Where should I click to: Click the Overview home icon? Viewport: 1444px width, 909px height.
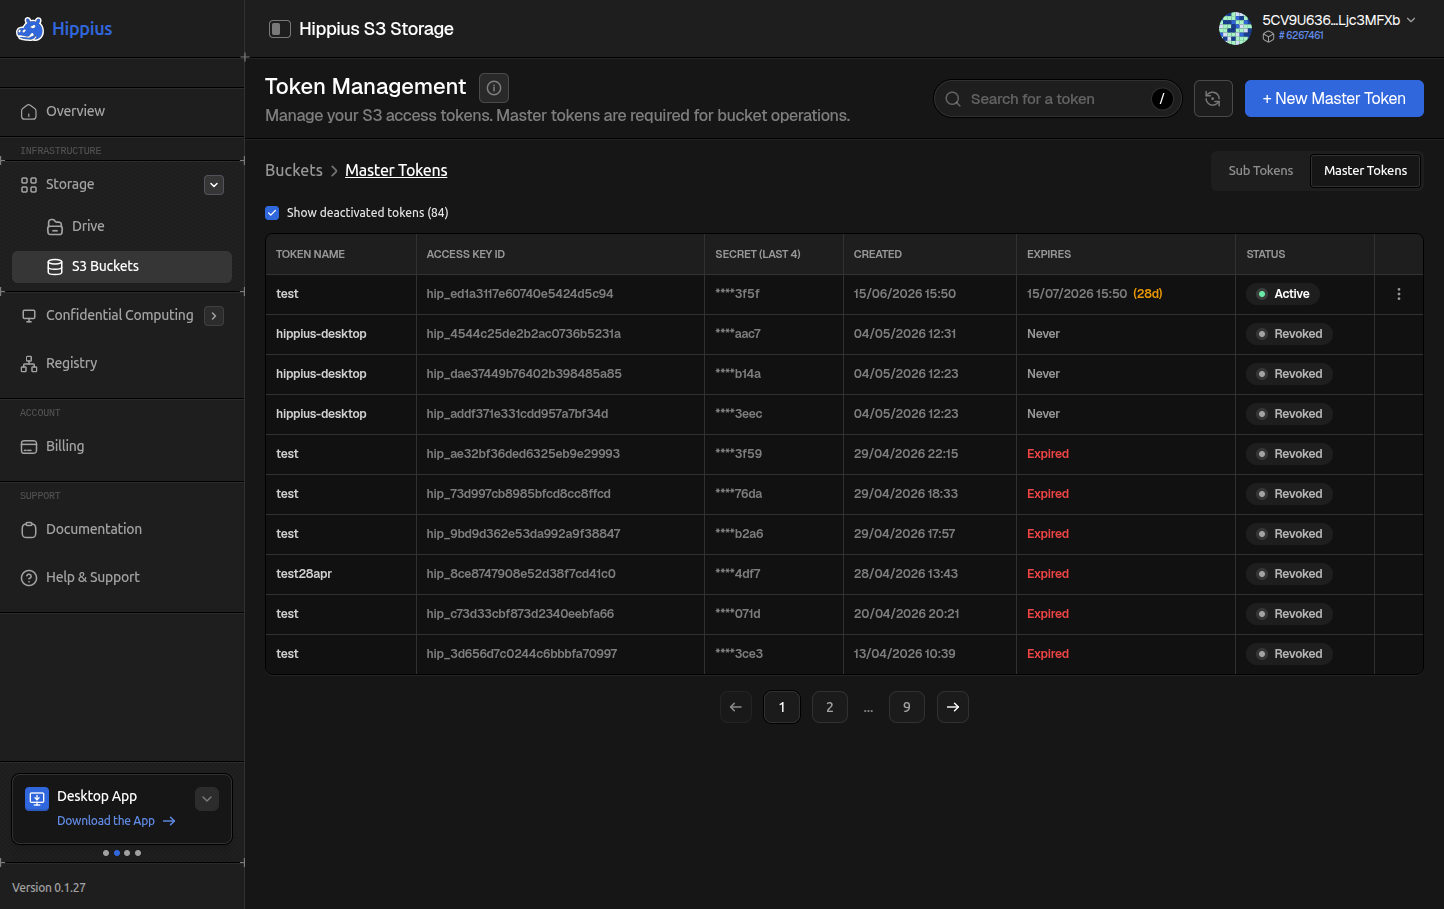(x=29, y=111)
